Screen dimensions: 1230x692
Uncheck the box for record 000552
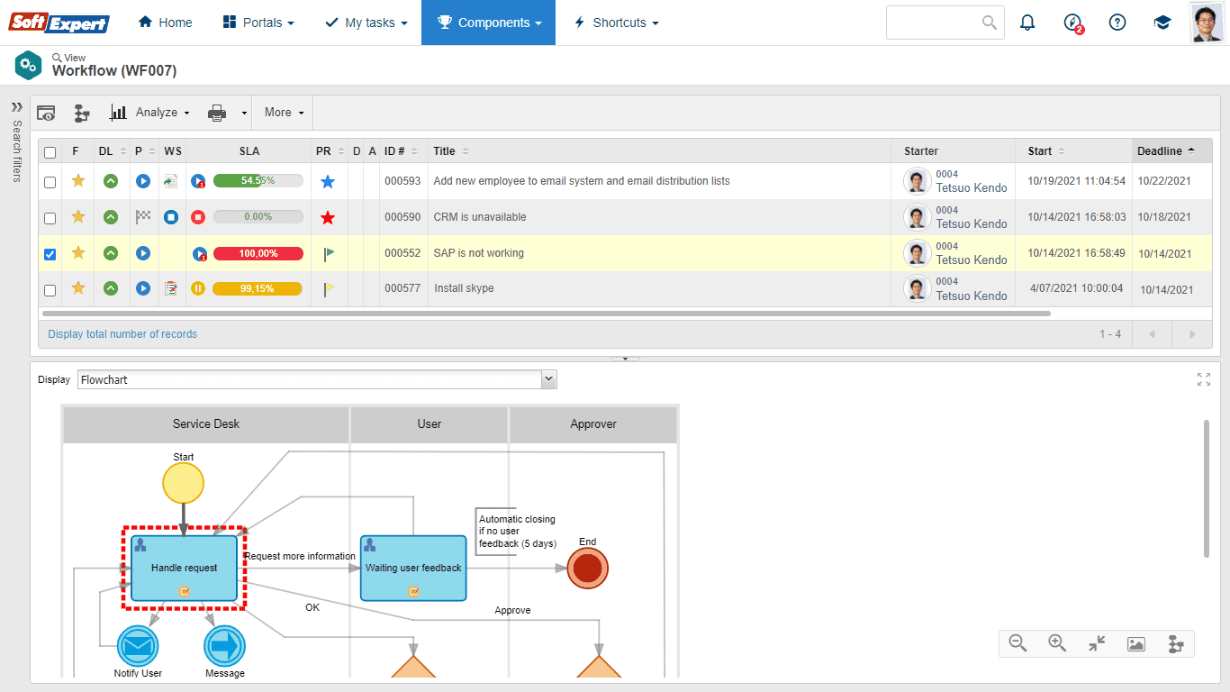pos(50,254)
